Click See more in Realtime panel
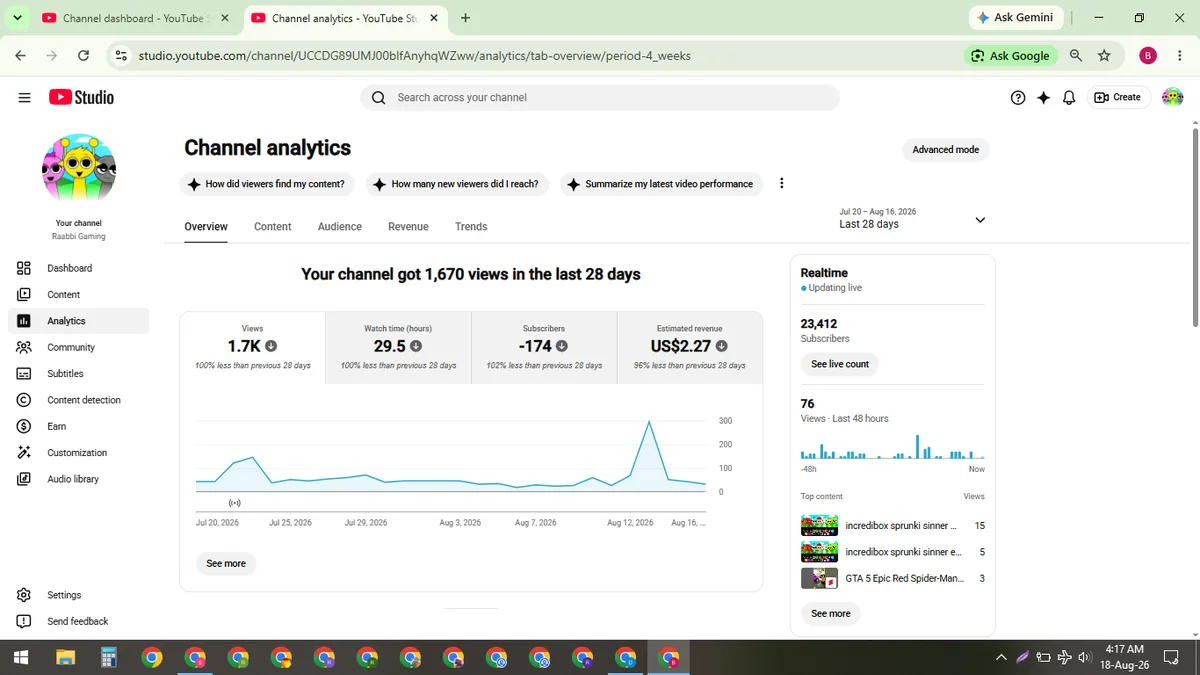The width and height of the screenshot is (1200, 675). point(831,614)
